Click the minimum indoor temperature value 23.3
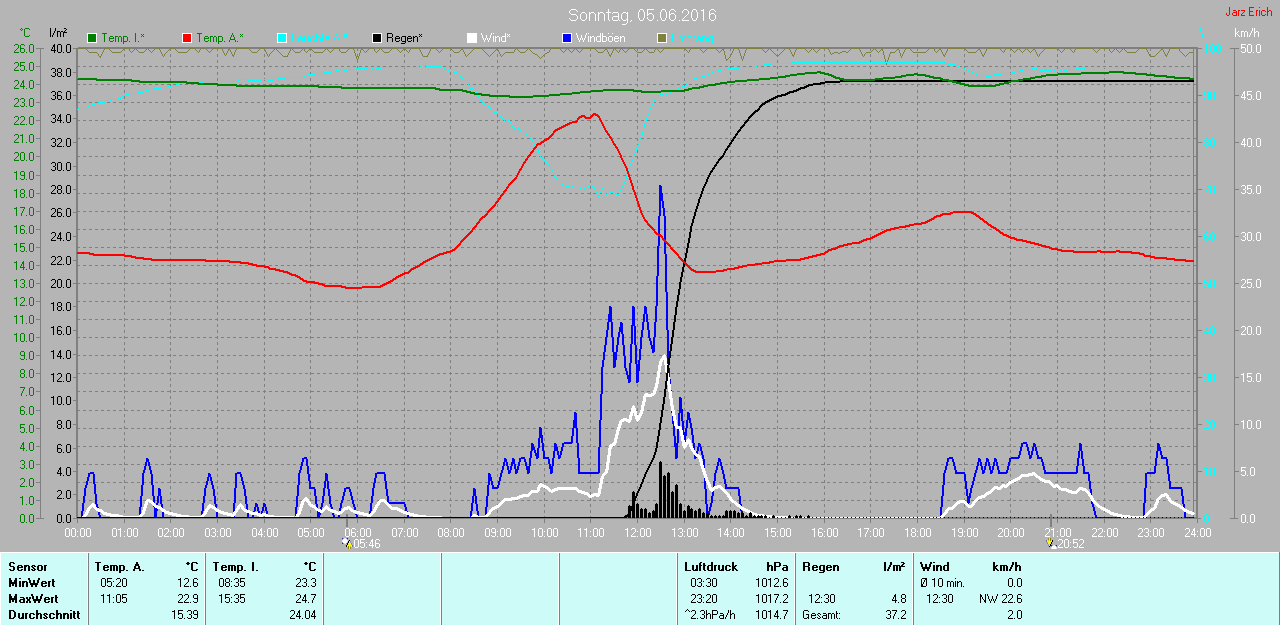The height and width of the screenshot is (625, 1280). tap(305, 583)
